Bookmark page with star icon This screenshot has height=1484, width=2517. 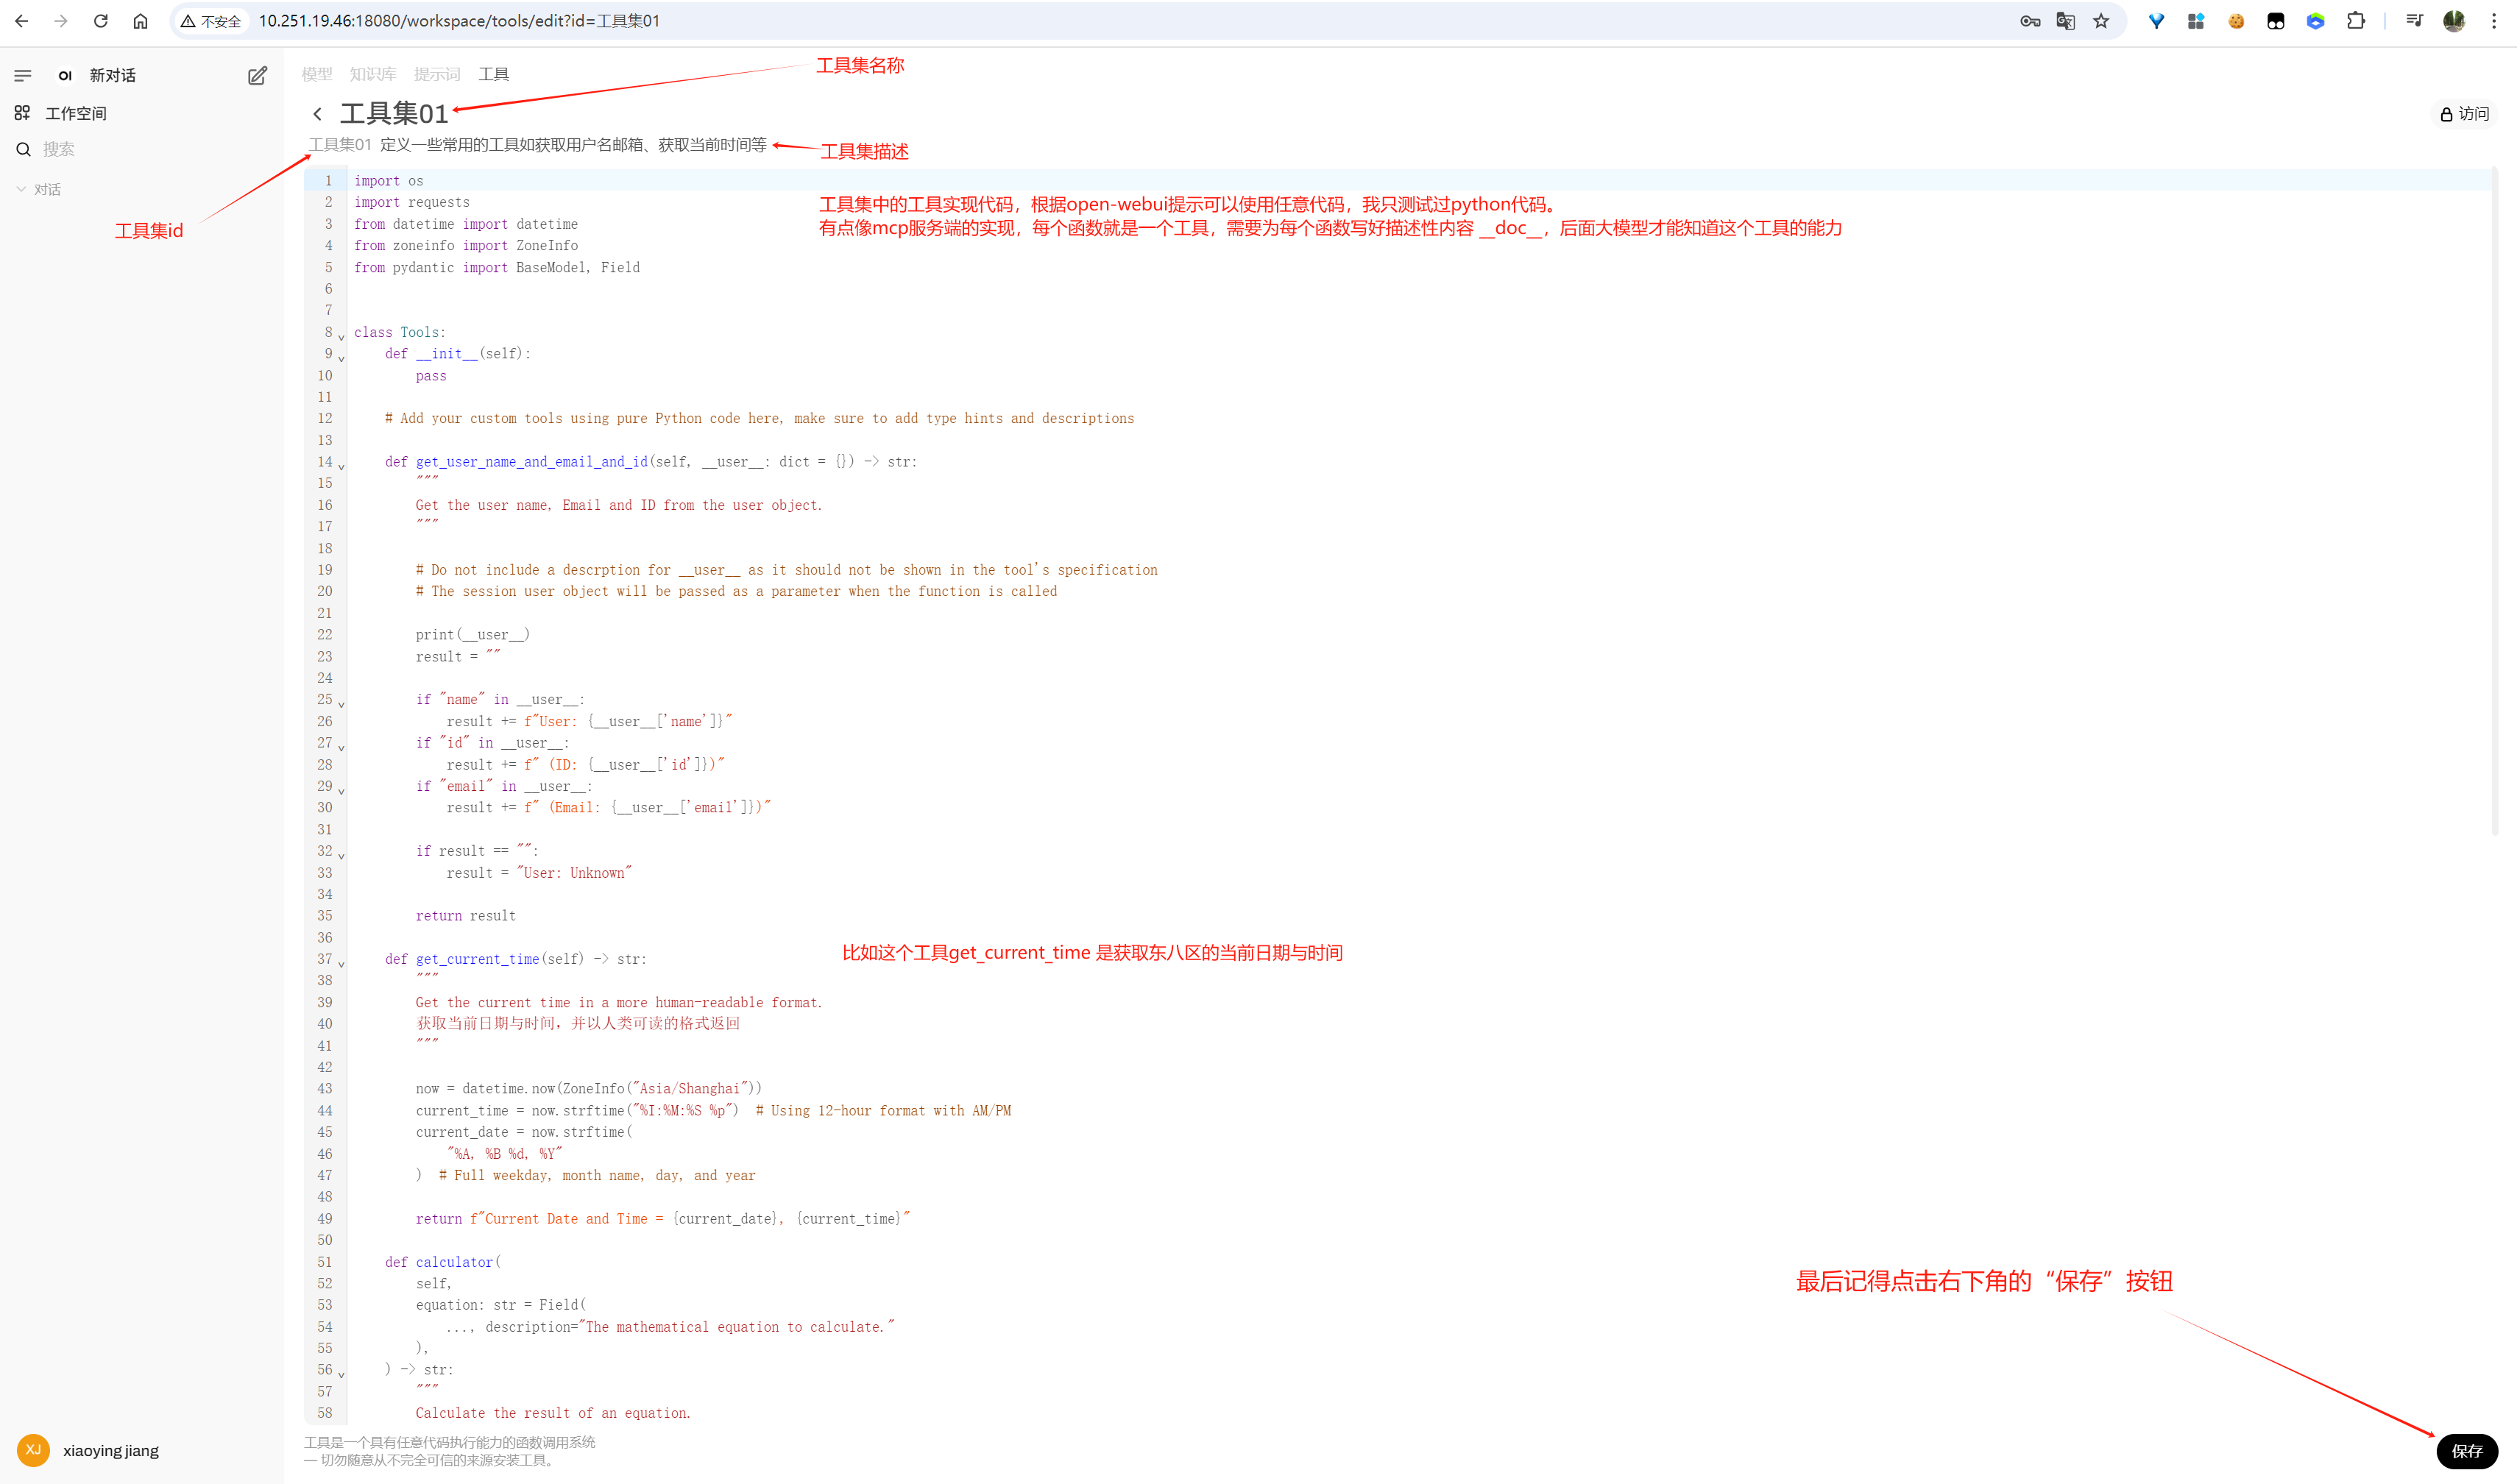coord(2101,21)
